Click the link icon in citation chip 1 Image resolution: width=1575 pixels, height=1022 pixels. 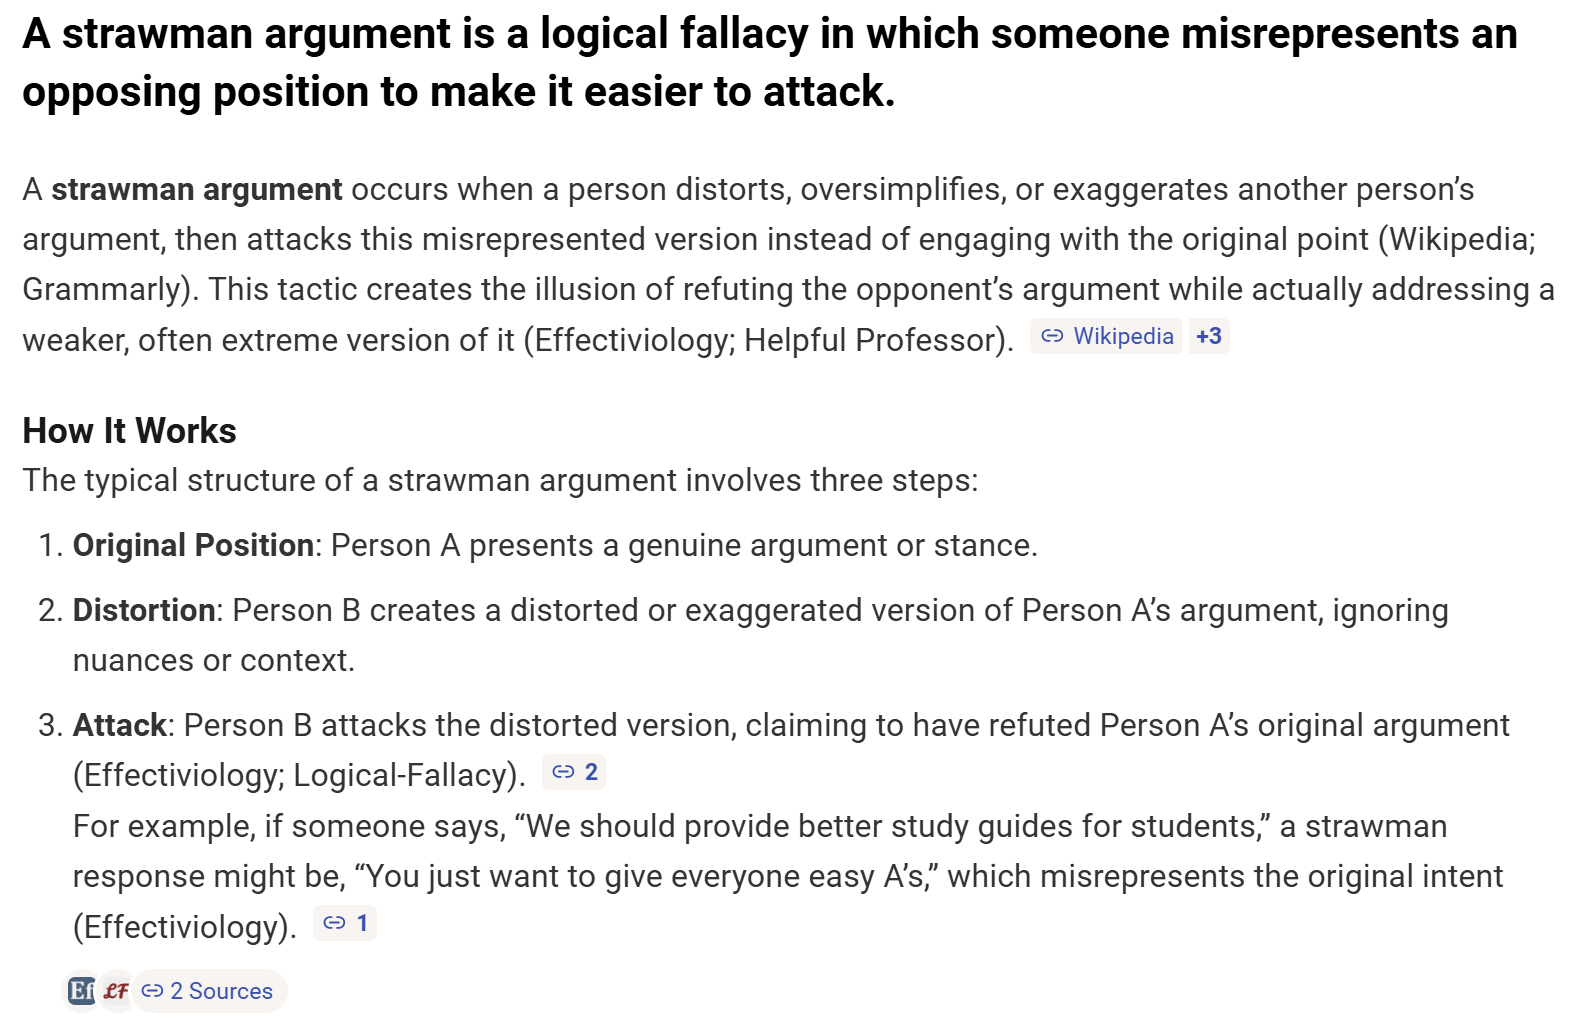[x=335, y=923]
